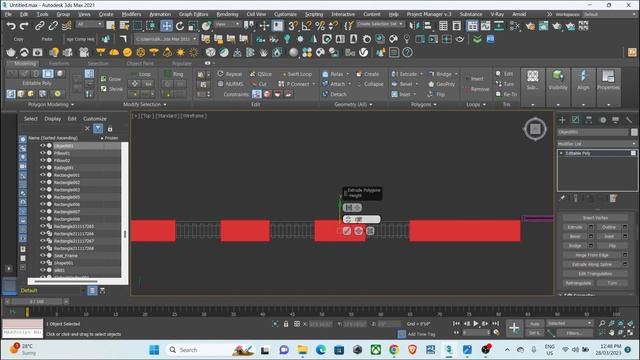The width and height of the screenshot is (640, 360).
Task: Switch to the Freeform ribbon tab
Action: 59,64
